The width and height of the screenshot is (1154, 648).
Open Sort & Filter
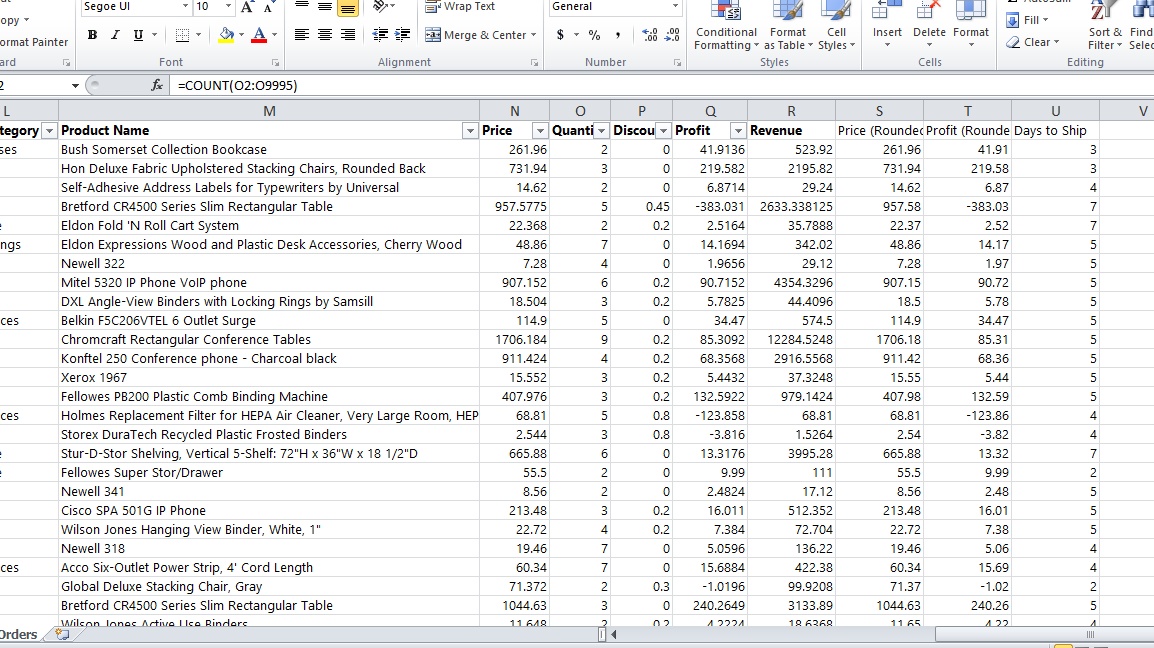pos(1105,27)
